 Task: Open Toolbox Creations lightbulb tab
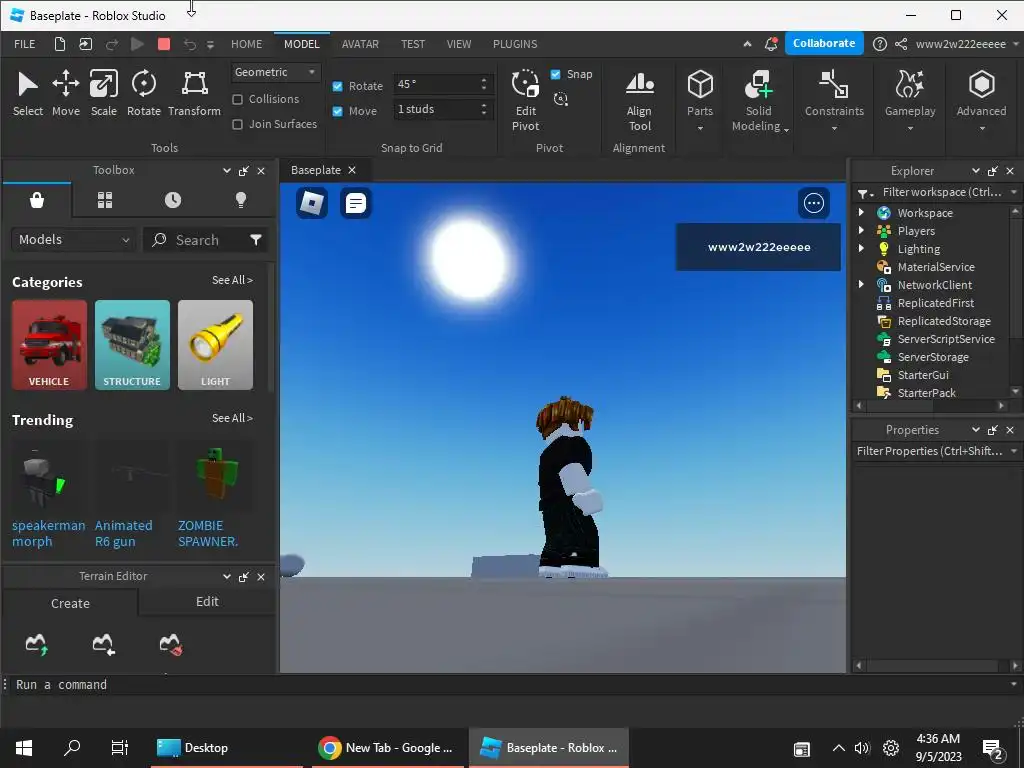(x=241, y=200)
